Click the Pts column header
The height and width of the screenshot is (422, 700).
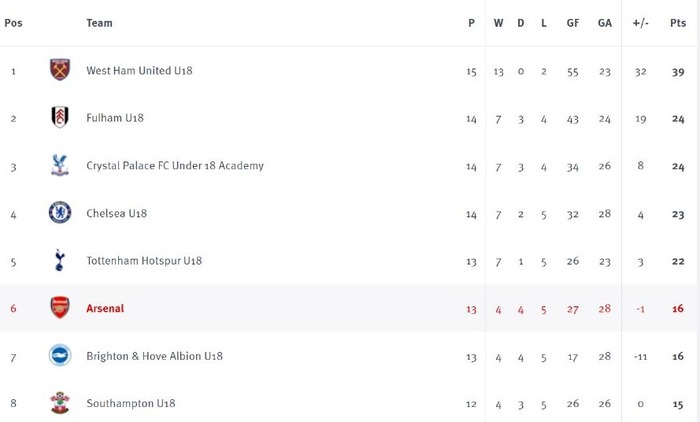[678, 23]
